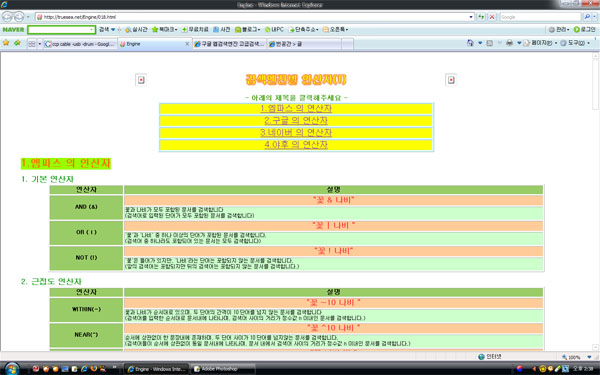Image resolution: width=600 pixels, height=375 pixels.
Task: Open the address bar history dropdown
Action: pos(471,17)
